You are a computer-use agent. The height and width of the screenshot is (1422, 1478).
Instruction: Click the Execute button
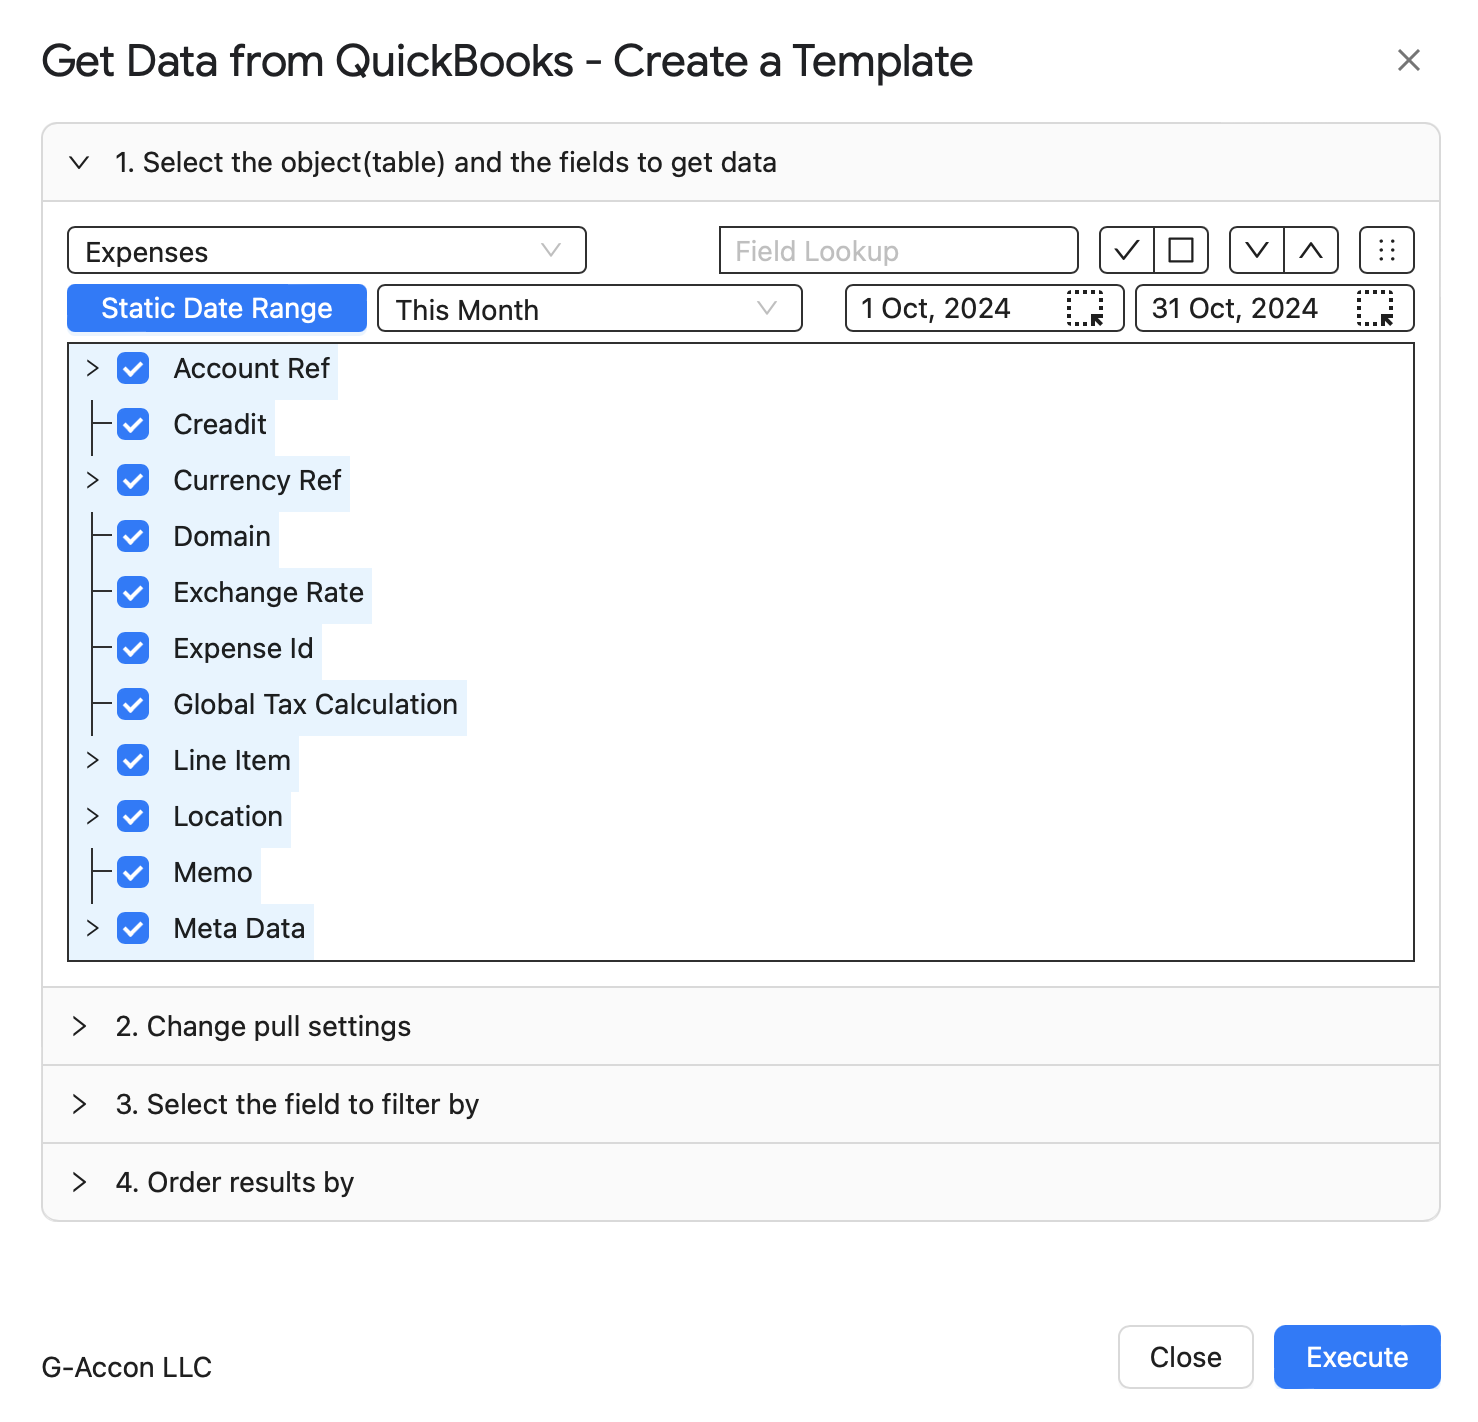coord(1357,1357)
